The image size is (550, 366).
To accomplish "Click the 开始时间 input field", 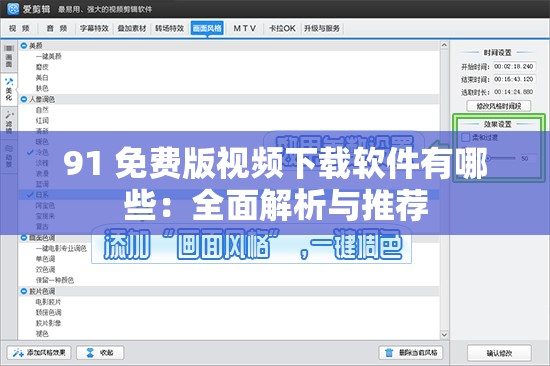I will (514, 66).
